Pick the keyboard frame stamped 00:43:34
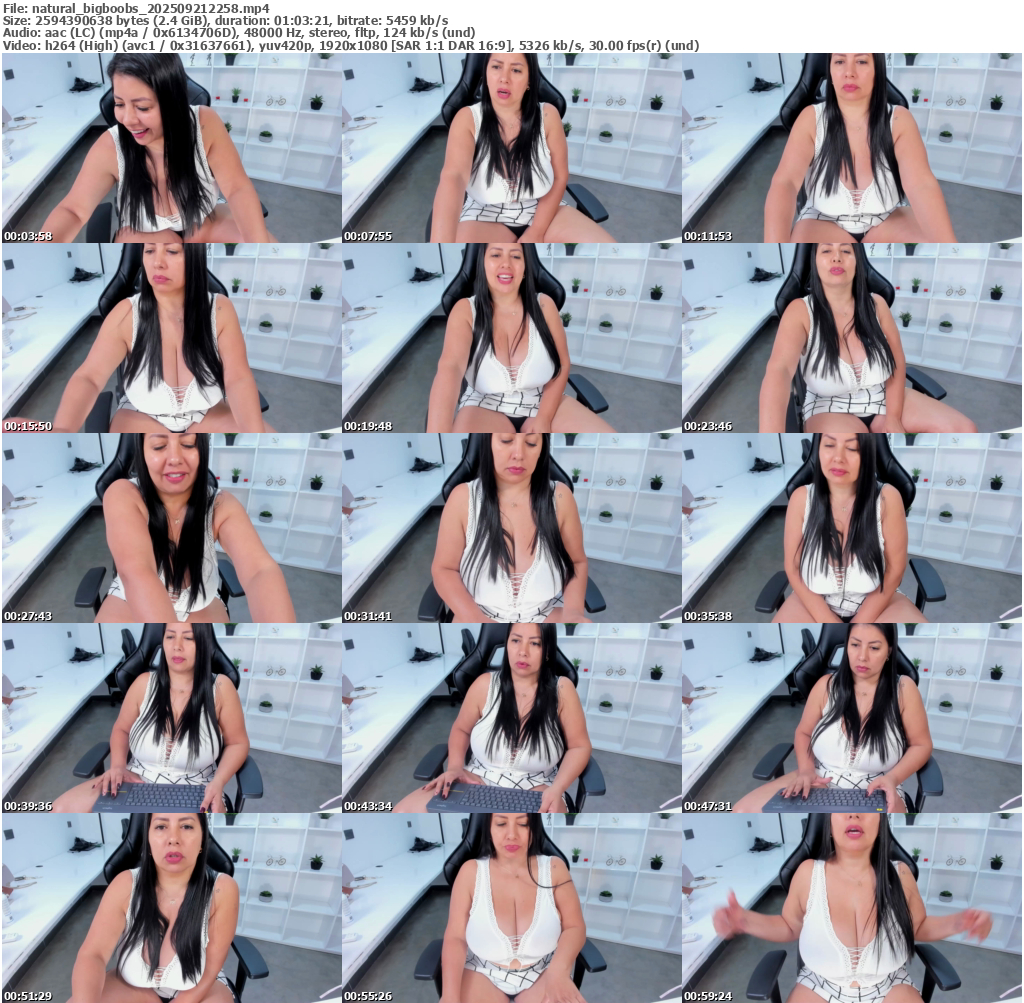The image size is (1024, 1003). 512,718
